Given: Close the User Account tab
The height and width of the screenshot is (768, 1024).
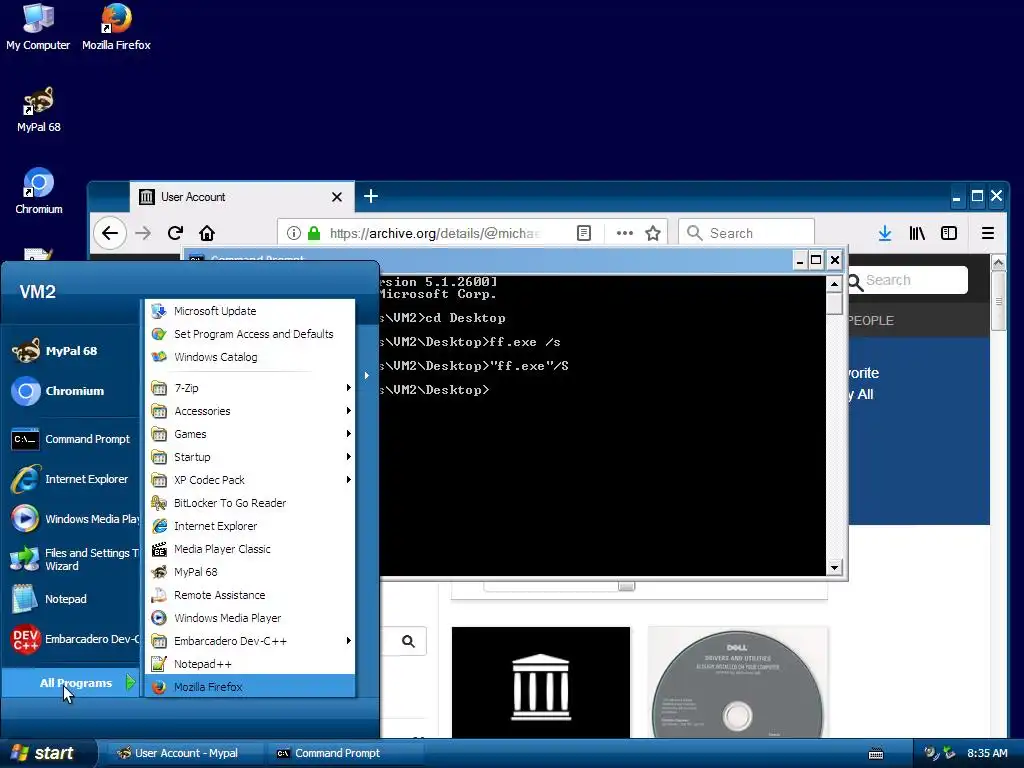Looking at the screenshot, I should coord(337,197).
